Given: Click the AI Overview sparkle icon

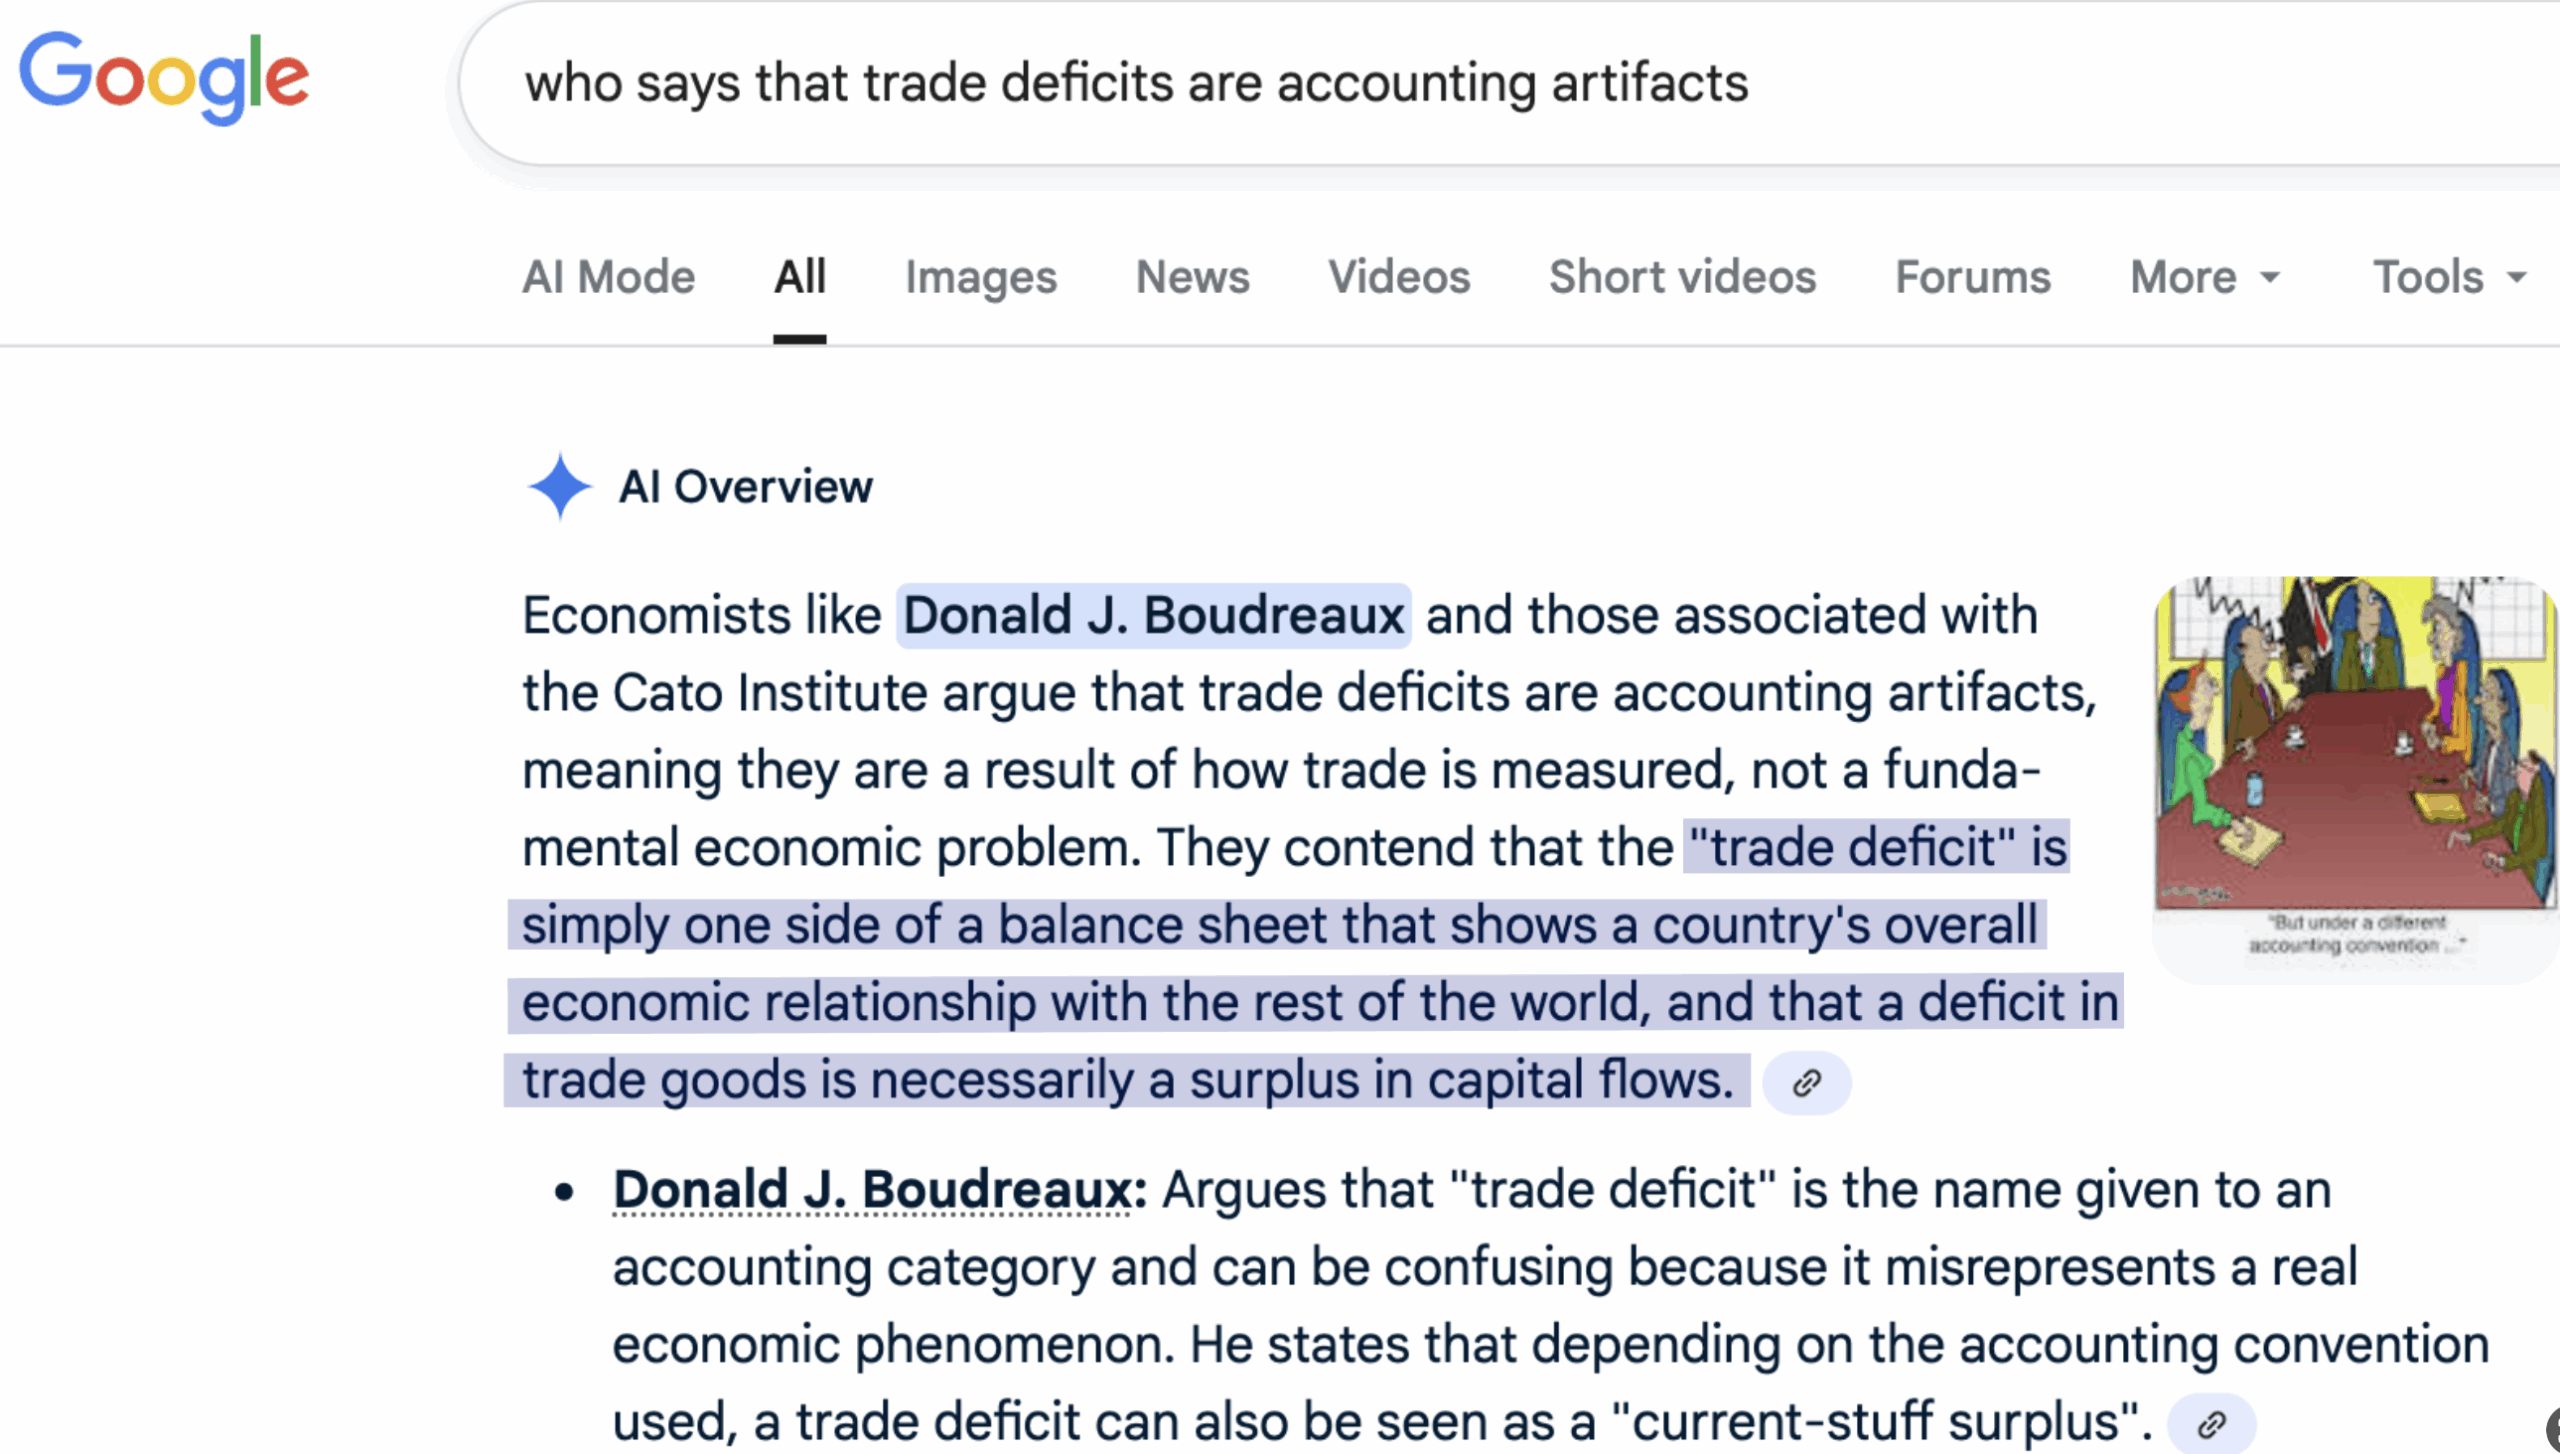Looking at the screenshot, I should (560, 487).
